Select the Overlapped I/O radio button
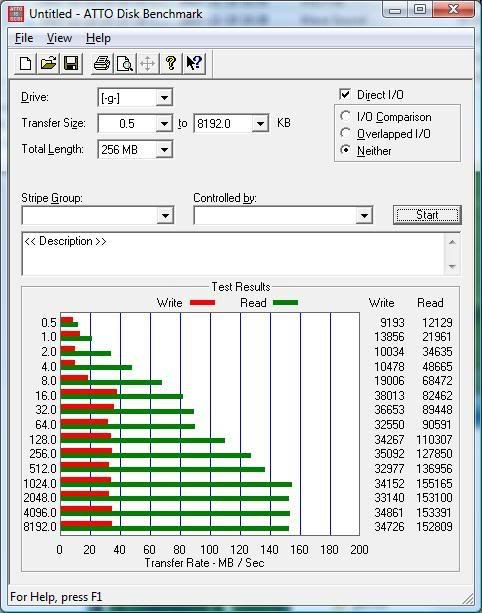This screenshot has height=613, width=482. tap(346, 133)
